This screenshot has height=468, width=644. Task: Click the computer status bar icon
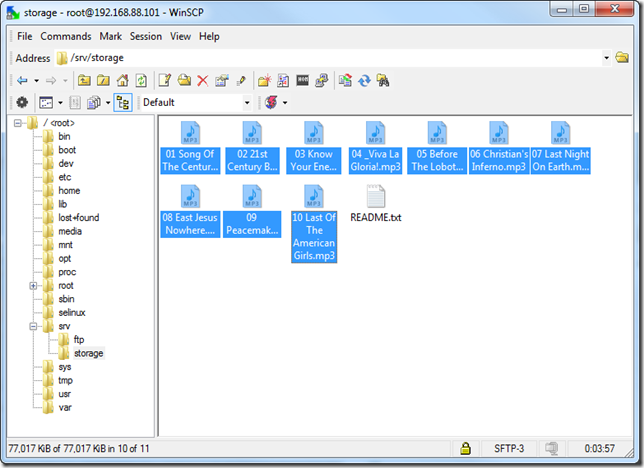pyautogui.click(x=551, y=448)
